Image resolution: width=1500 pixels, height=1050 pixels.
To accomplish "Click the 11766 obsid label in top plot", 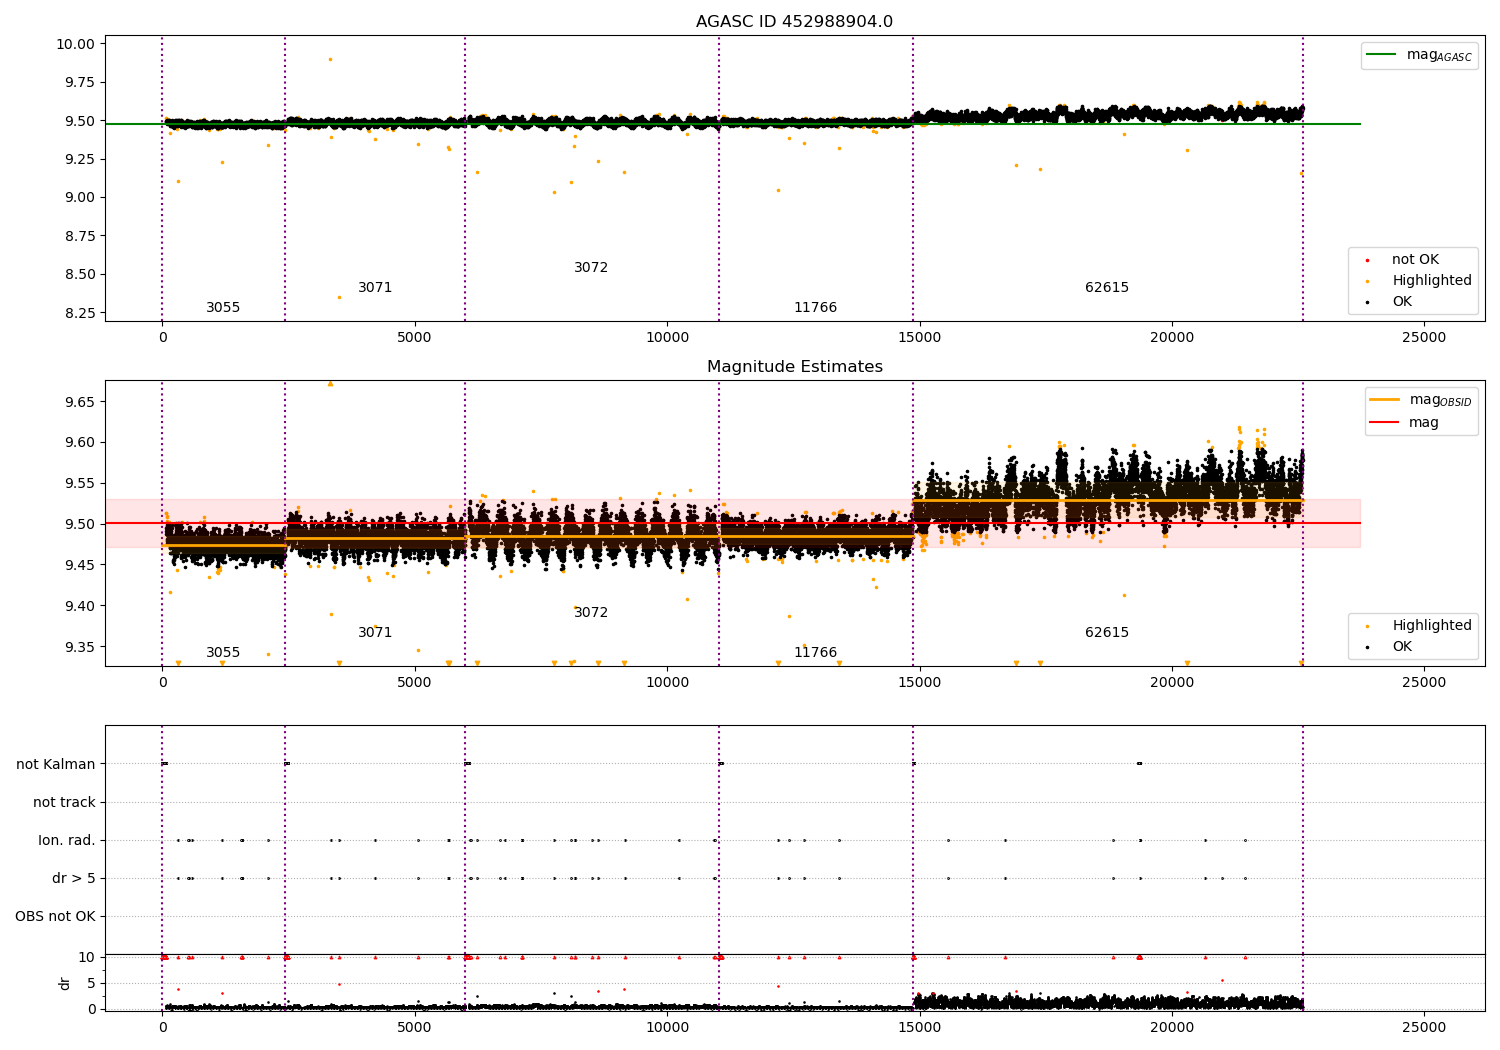I will click(815, 308).
